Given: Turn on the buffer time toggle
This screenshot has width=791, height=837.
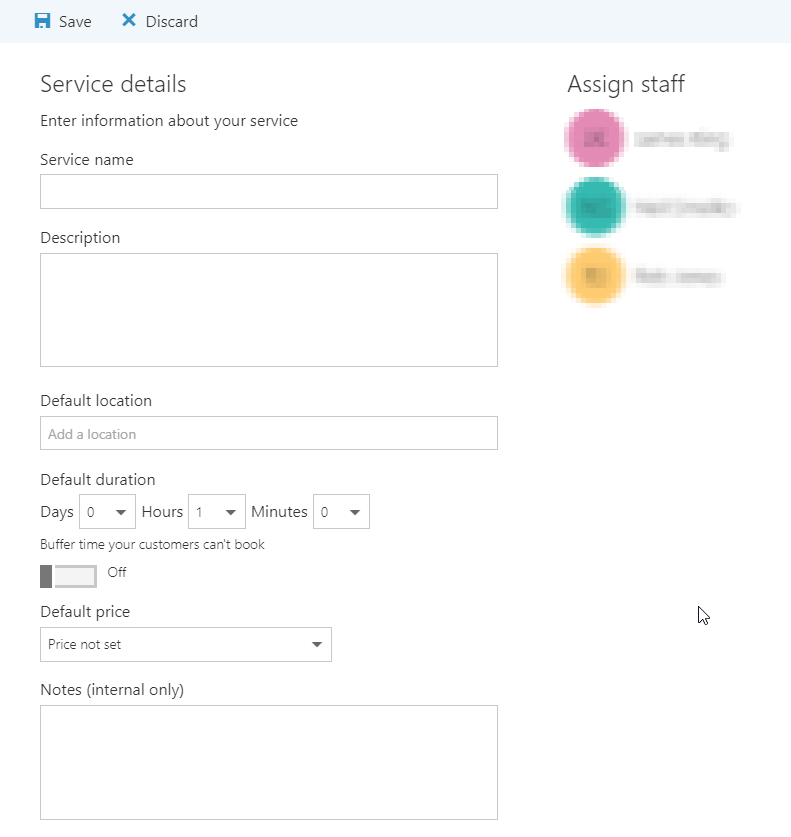Looking at the screenshot, I should pyautogui.click(x=68, y=577).
